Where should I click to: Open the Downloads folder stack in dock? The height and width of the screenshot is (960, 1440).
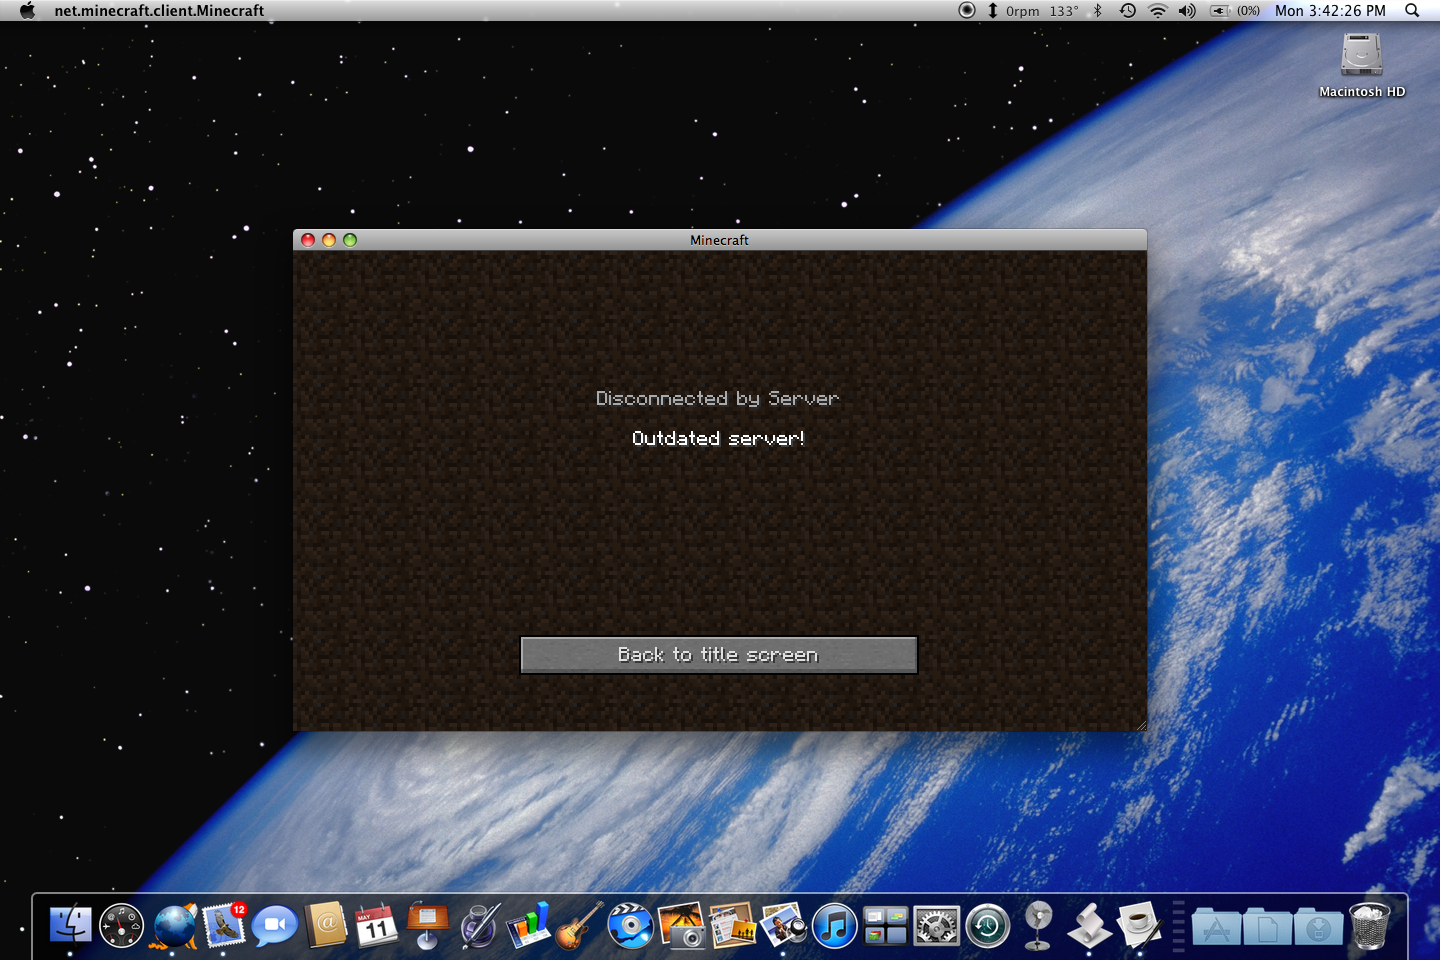tap(1318, 927)
